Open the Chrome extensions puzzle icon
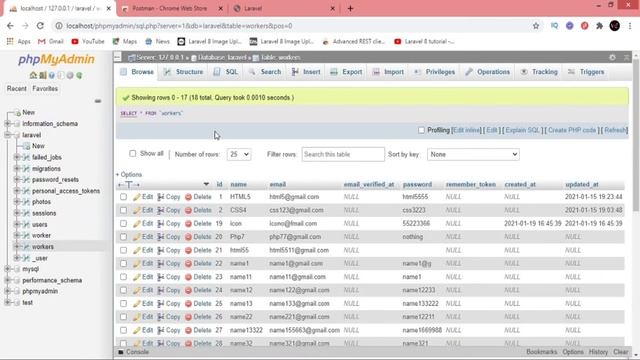 tap(600, 26)
